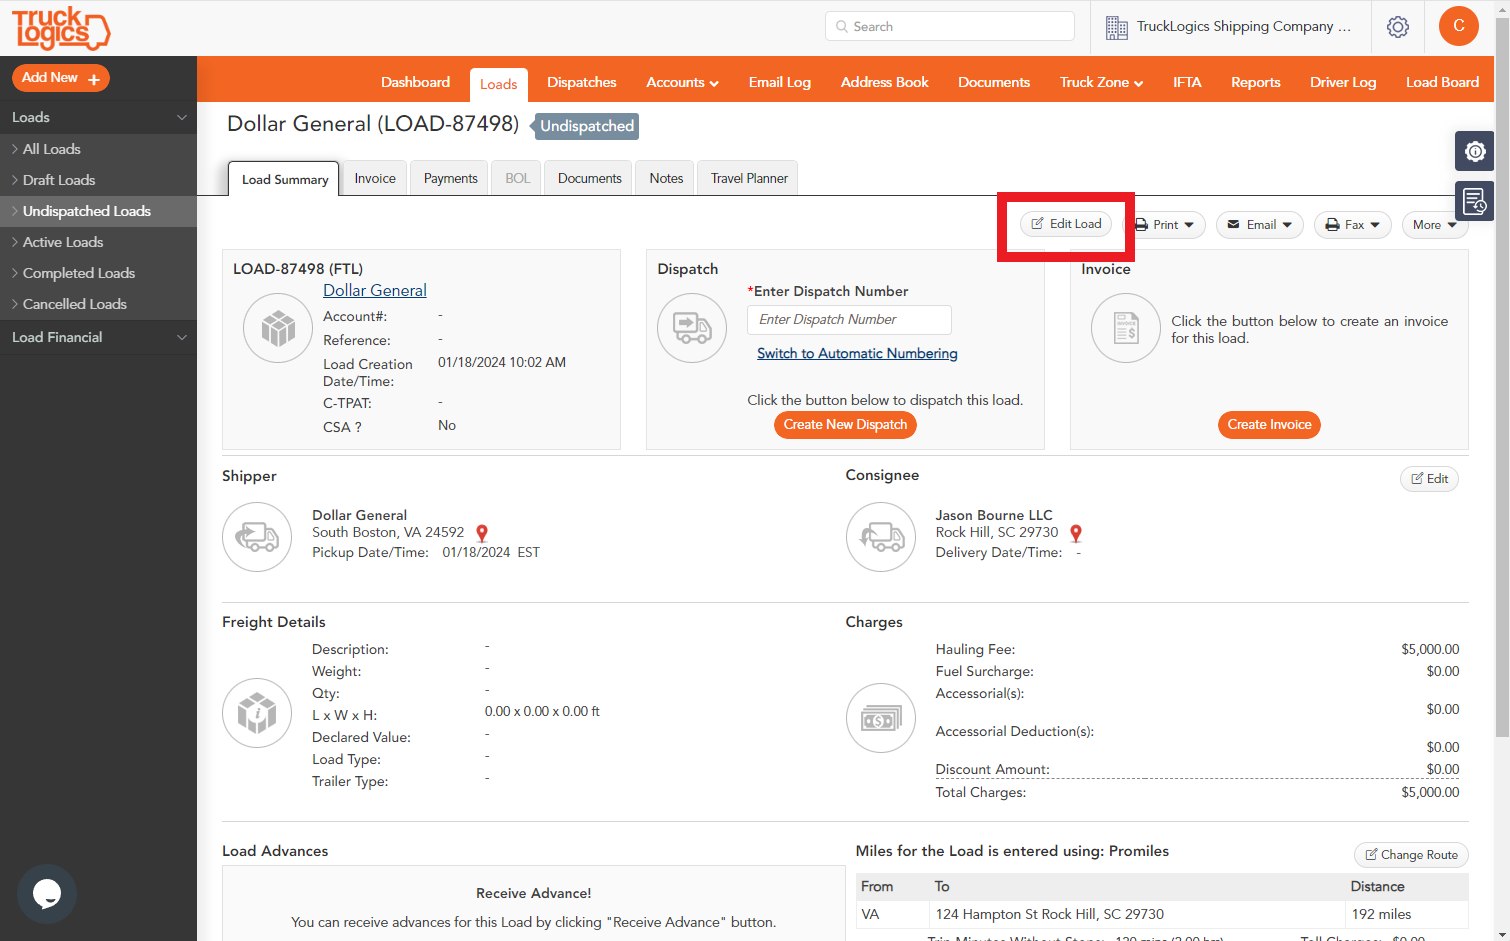Open the user avatar circle labeled C

point(1458,25)
